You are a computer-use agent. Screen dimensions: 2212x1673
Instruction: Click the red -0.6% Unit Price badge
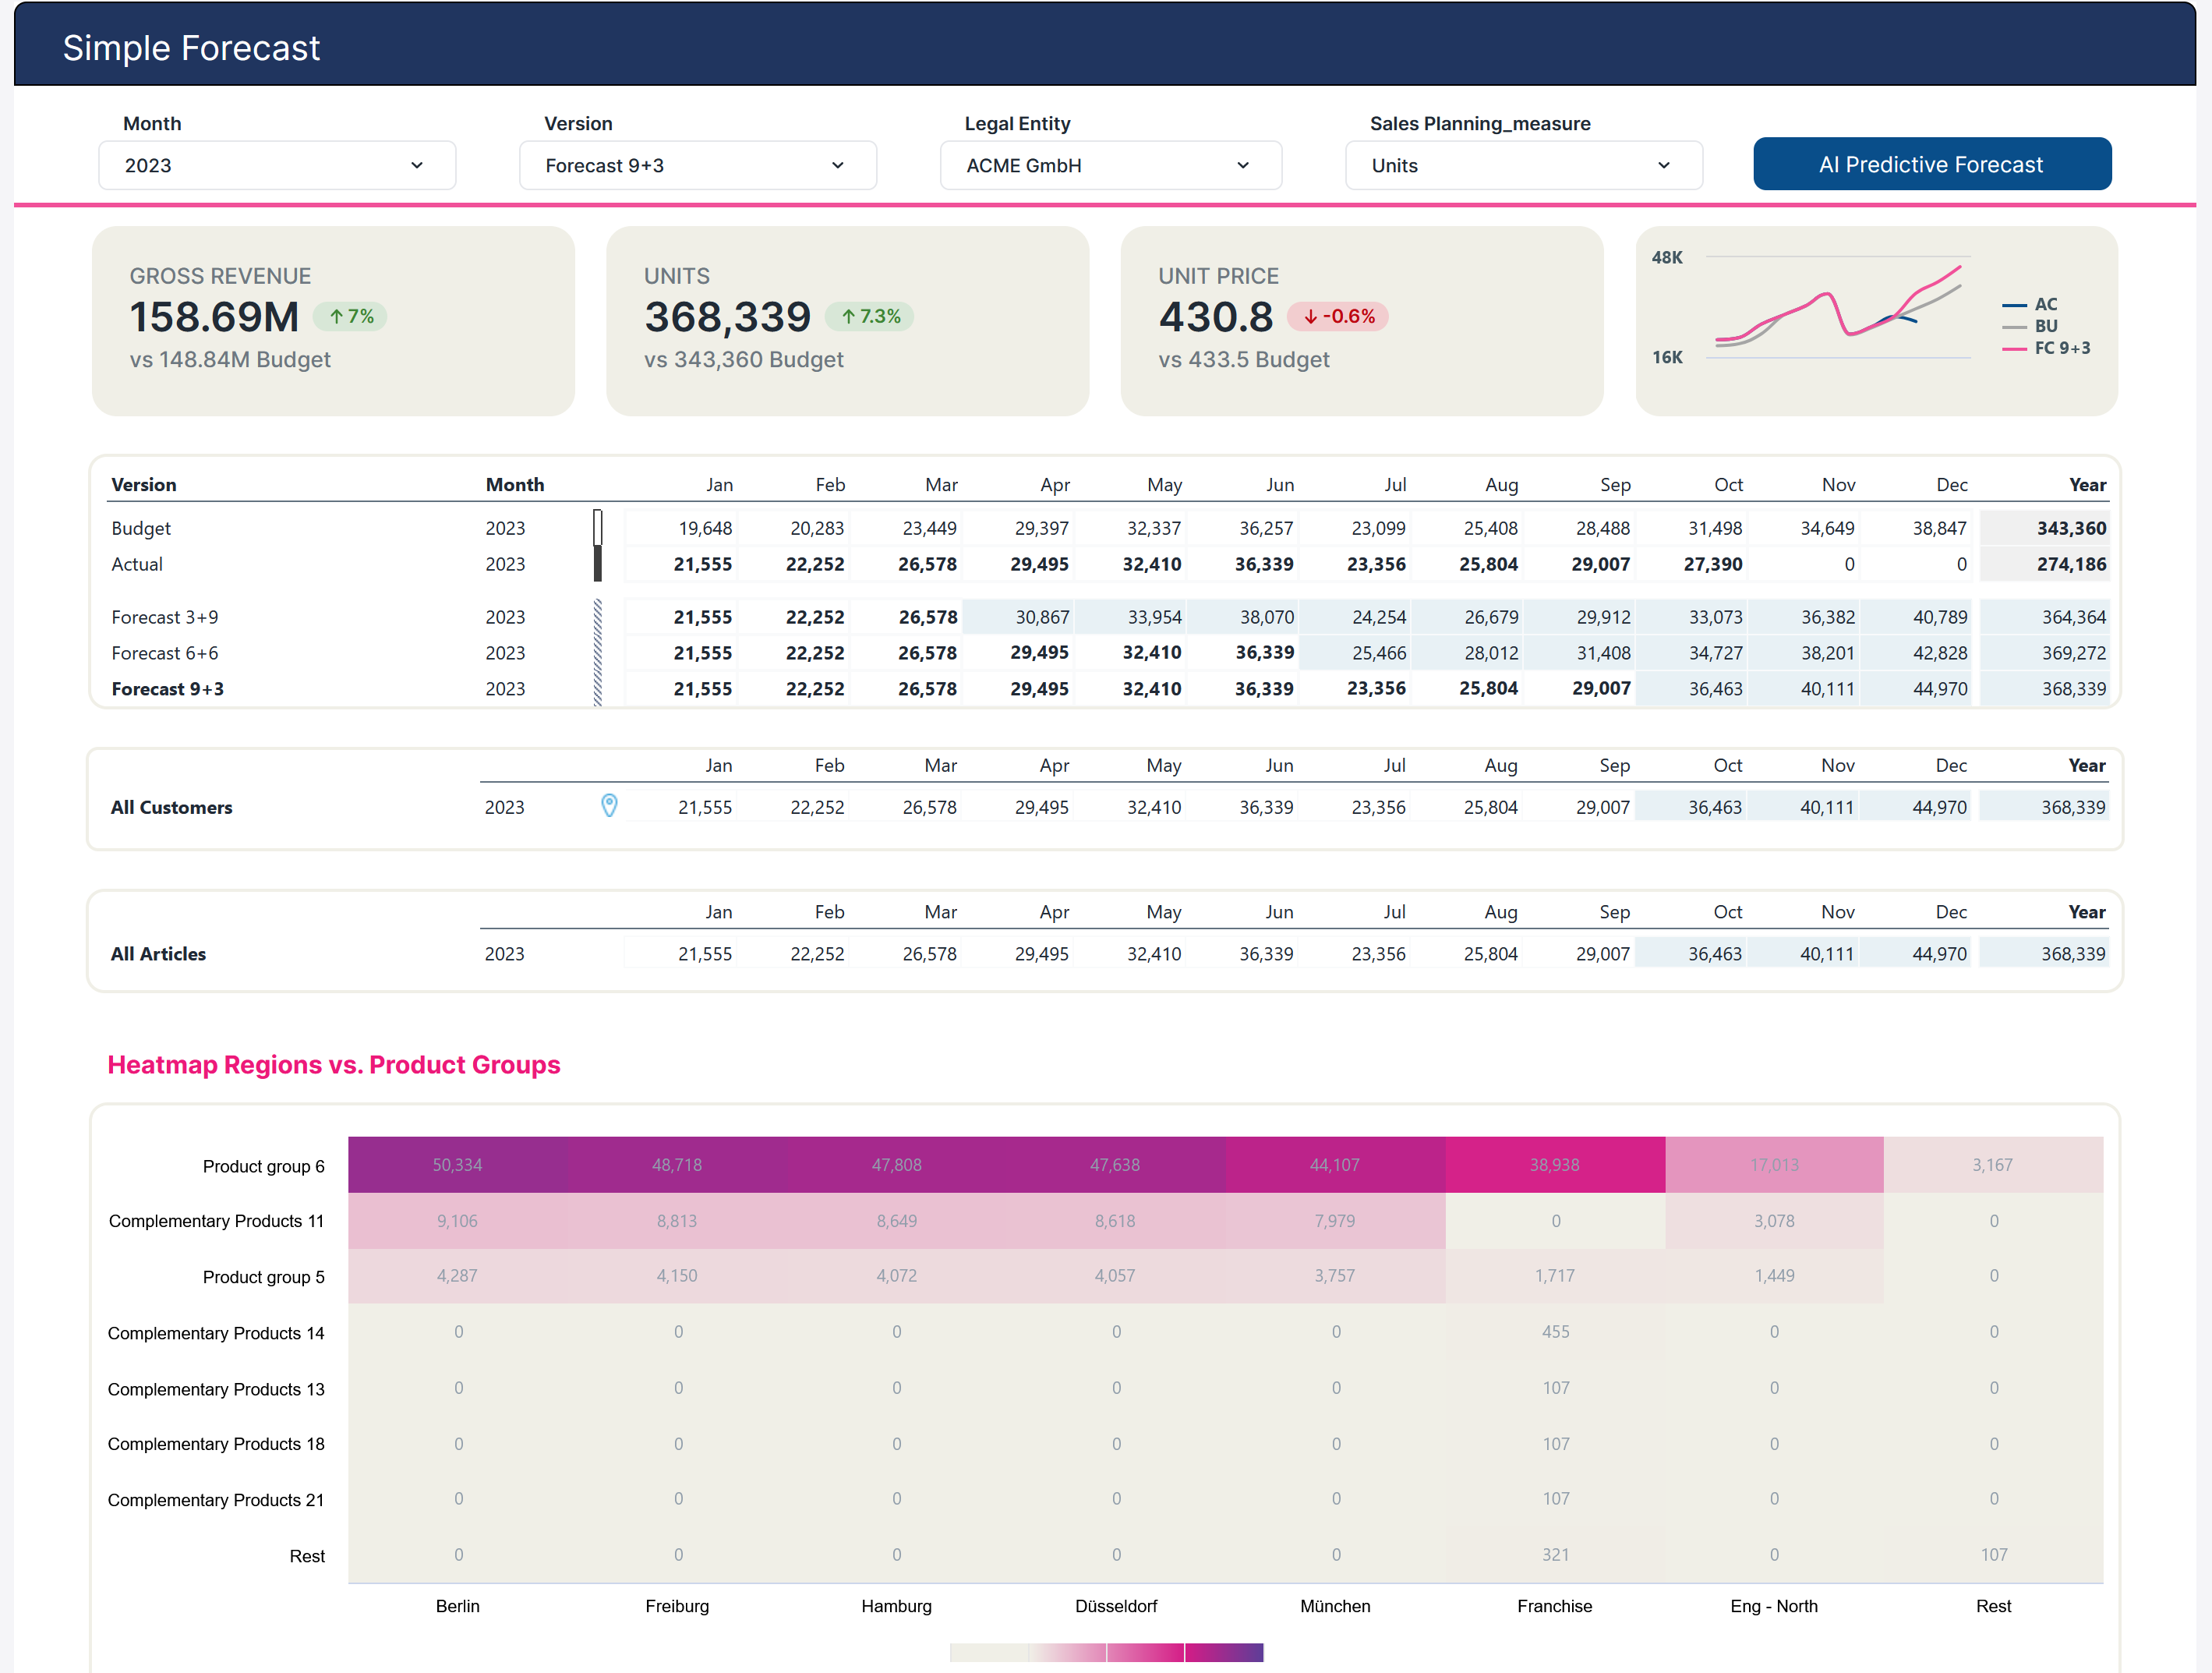1338,317
